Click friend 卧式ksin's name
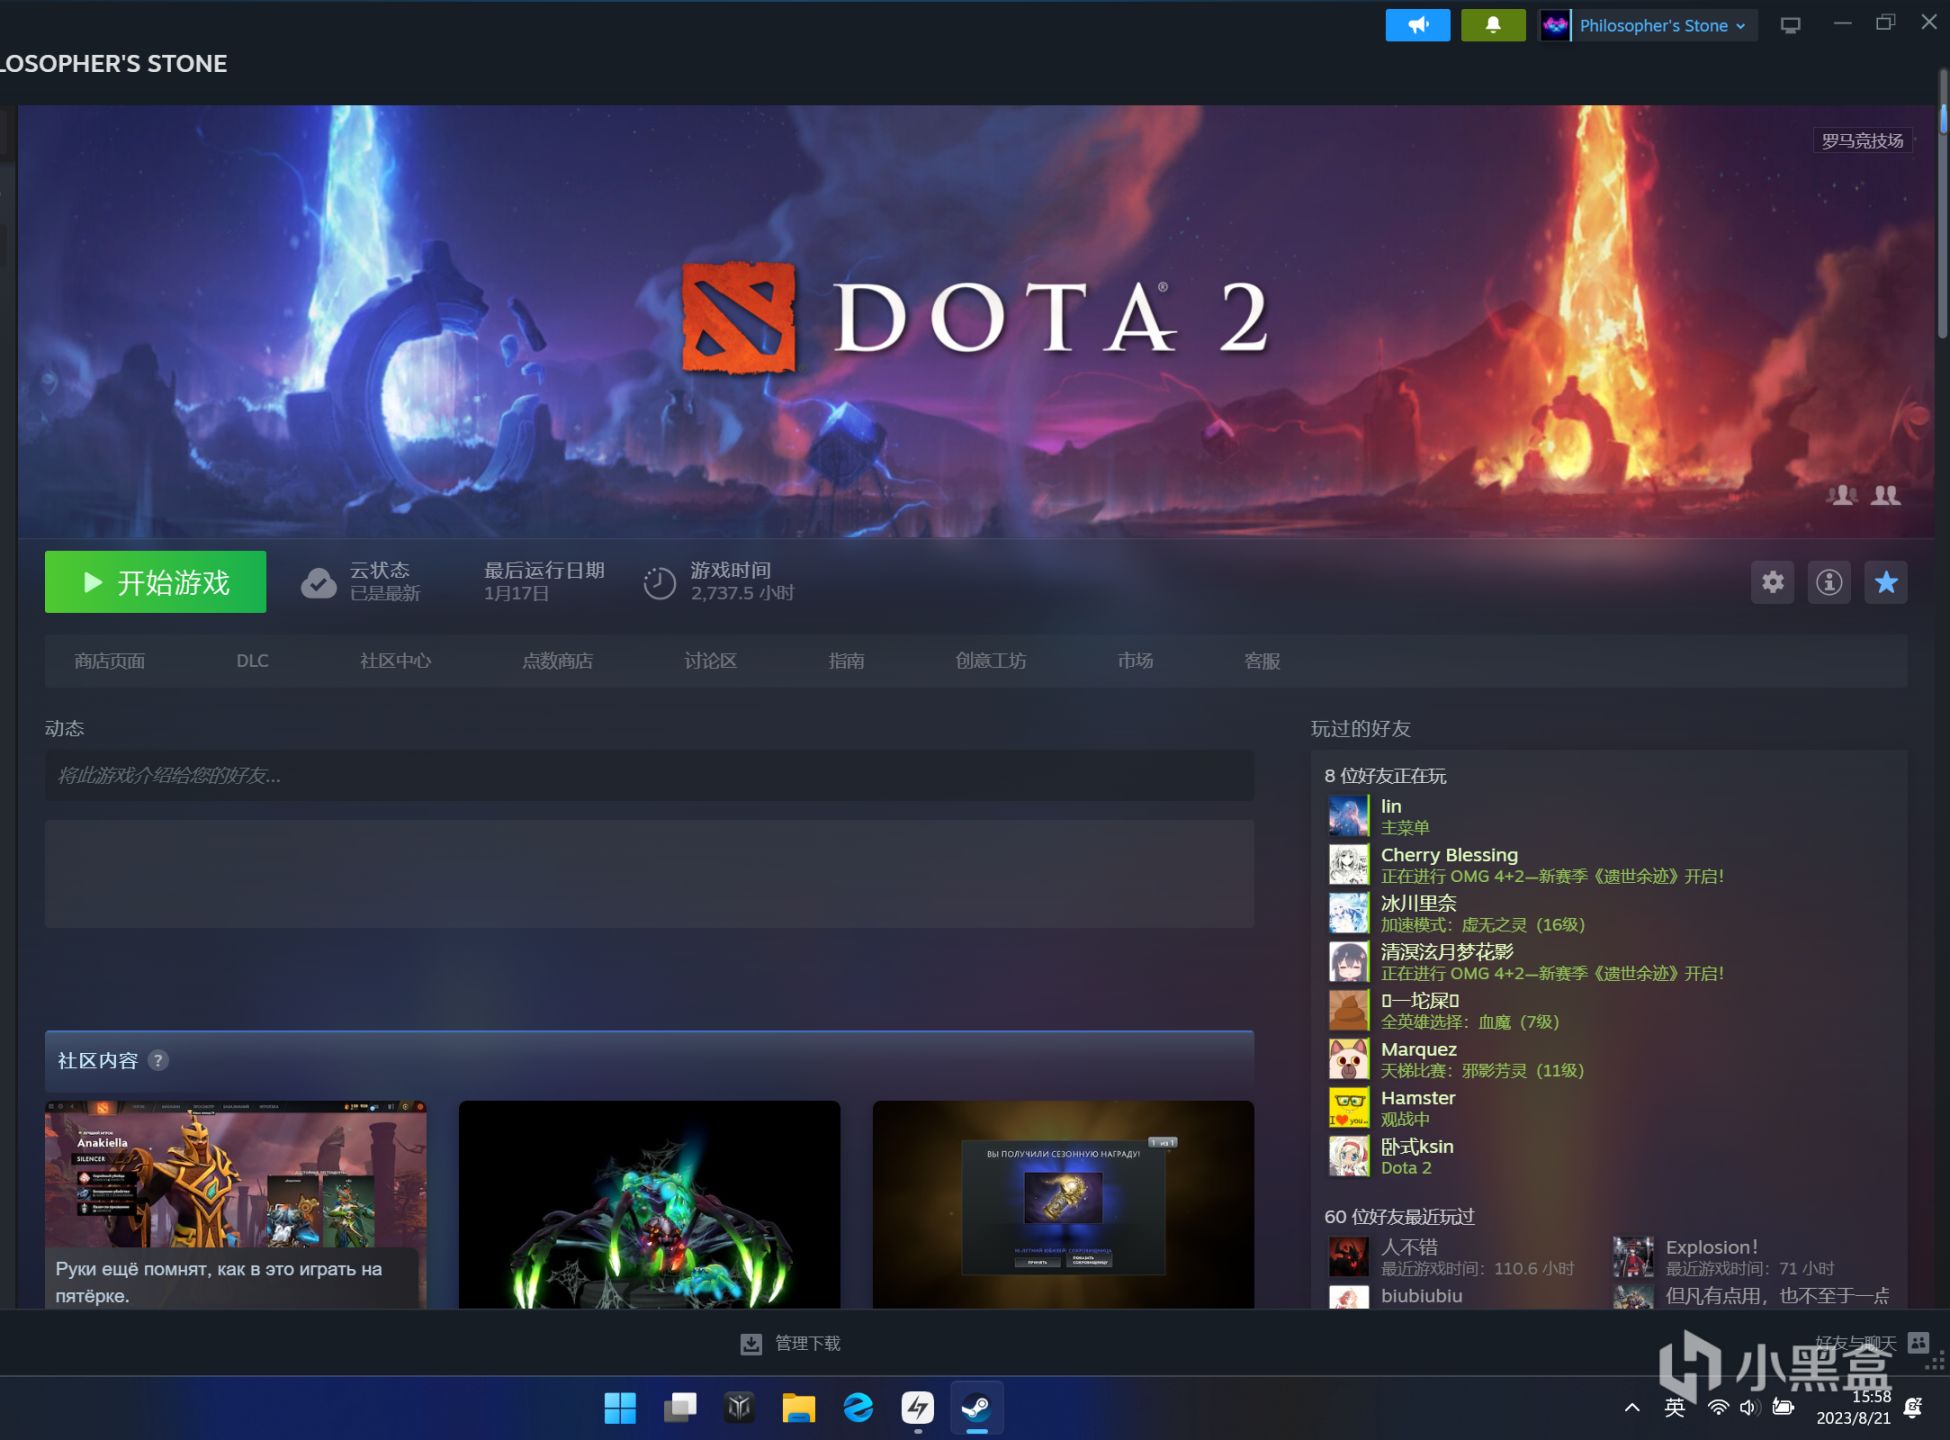The width and height of the screenshot is (1950, 1440). click(x=1417, y=1146)
